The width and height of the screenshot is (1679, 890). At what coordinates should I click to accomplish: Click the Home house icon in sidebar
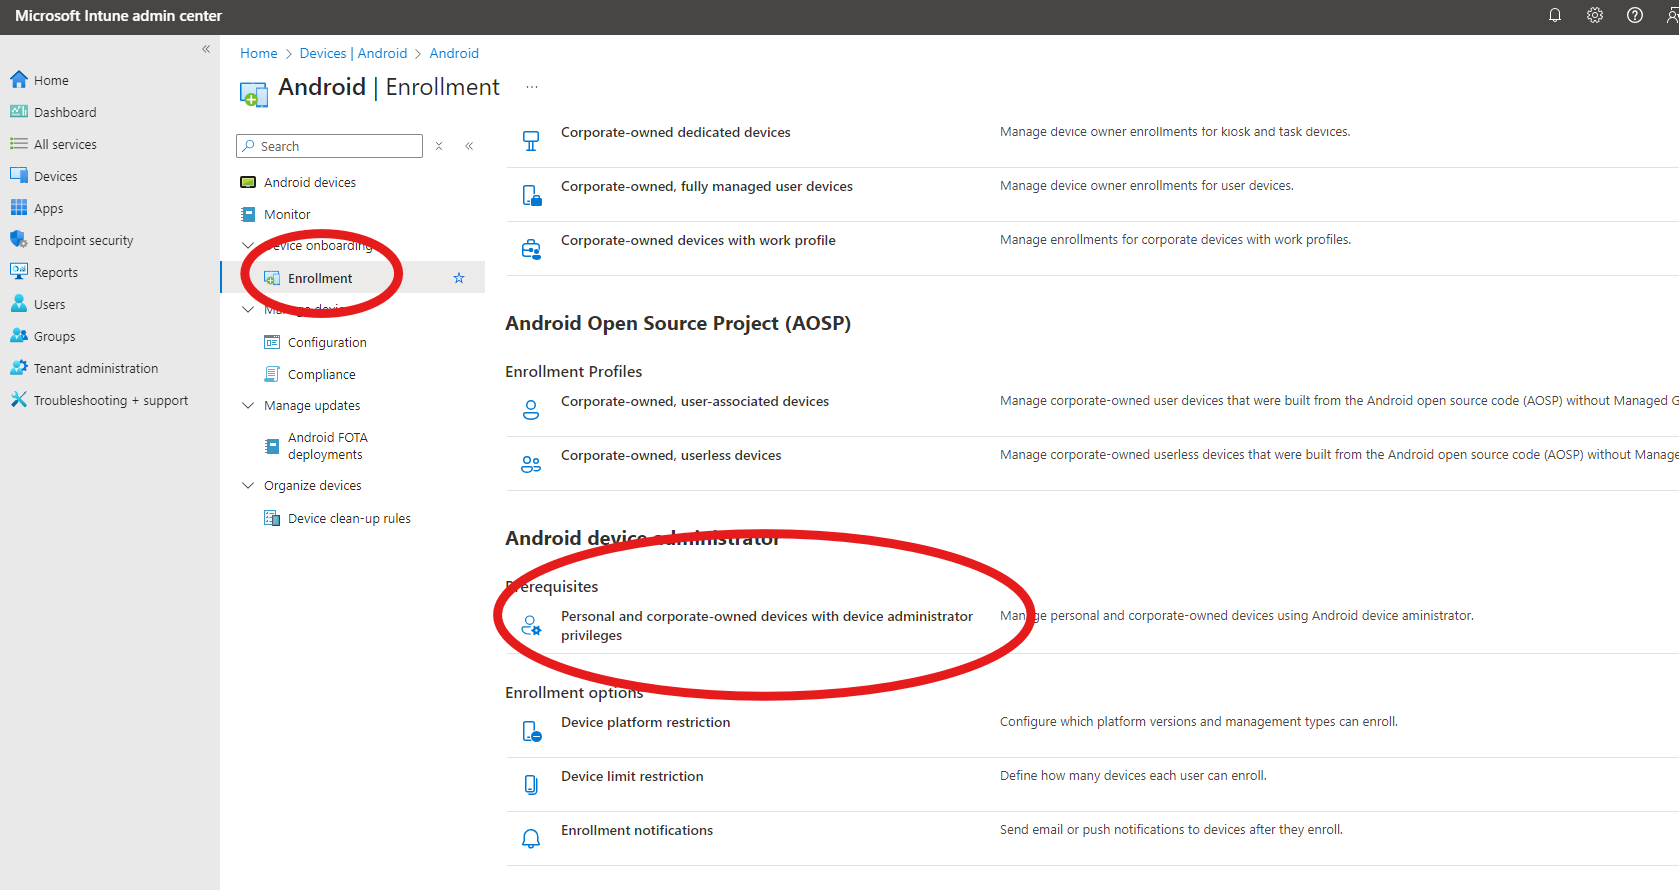[19, 80]
